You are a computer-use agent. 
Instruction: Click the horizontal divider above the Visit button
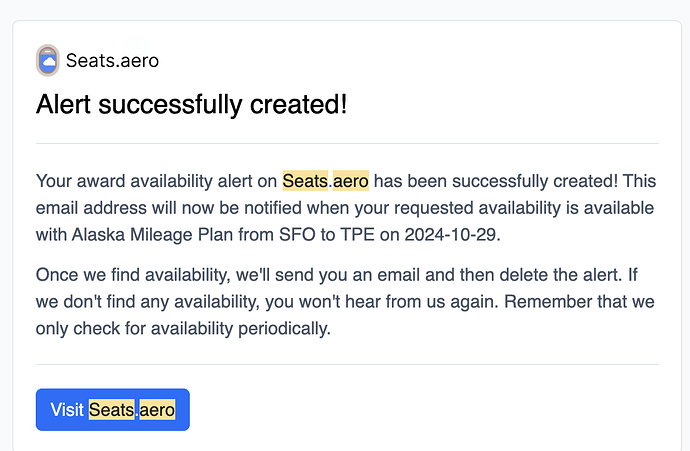[347, 364]
